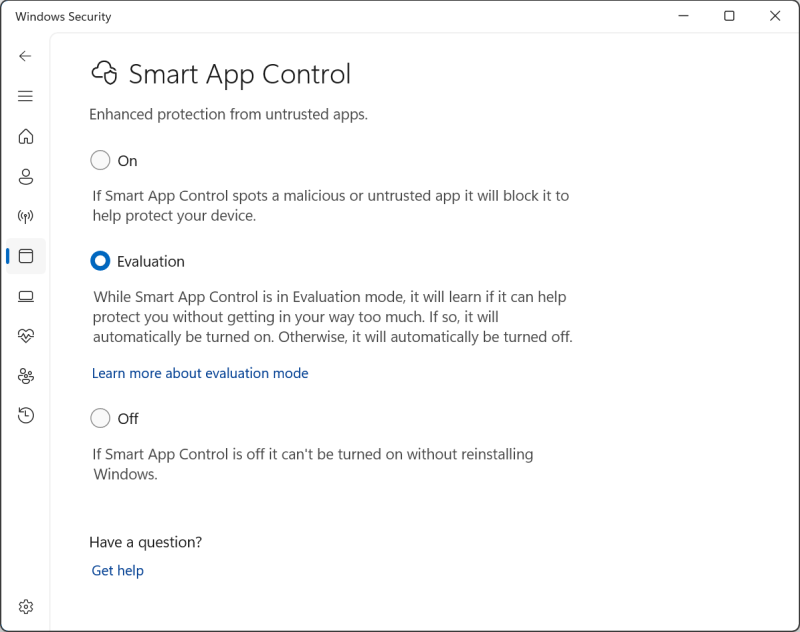Image resolution: width=800 pixels, height=632 pixels.
Task: Navigate back using the back arrow
Action: 25,56
